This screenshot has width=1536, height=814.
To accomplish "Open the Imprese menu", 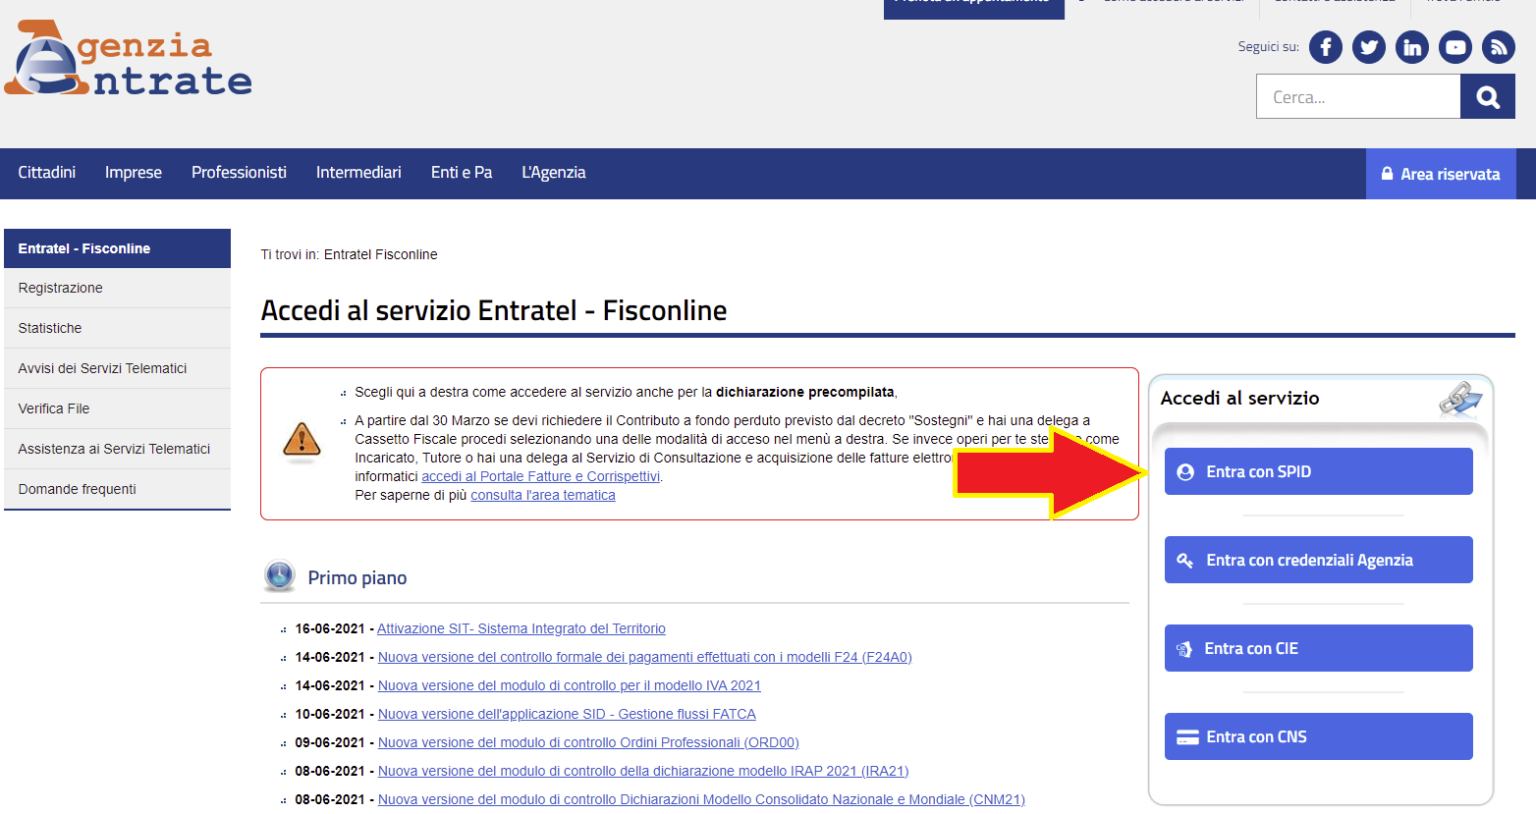I will [x=133, y=173].
